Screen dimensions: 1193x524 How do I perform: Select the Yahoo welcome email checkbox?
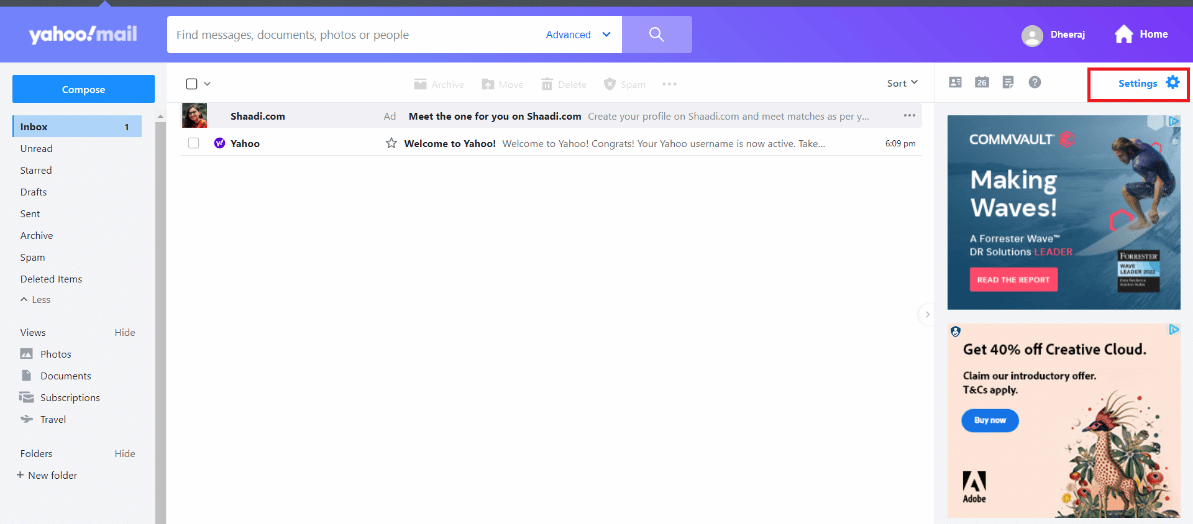click(x=193, y=143)
